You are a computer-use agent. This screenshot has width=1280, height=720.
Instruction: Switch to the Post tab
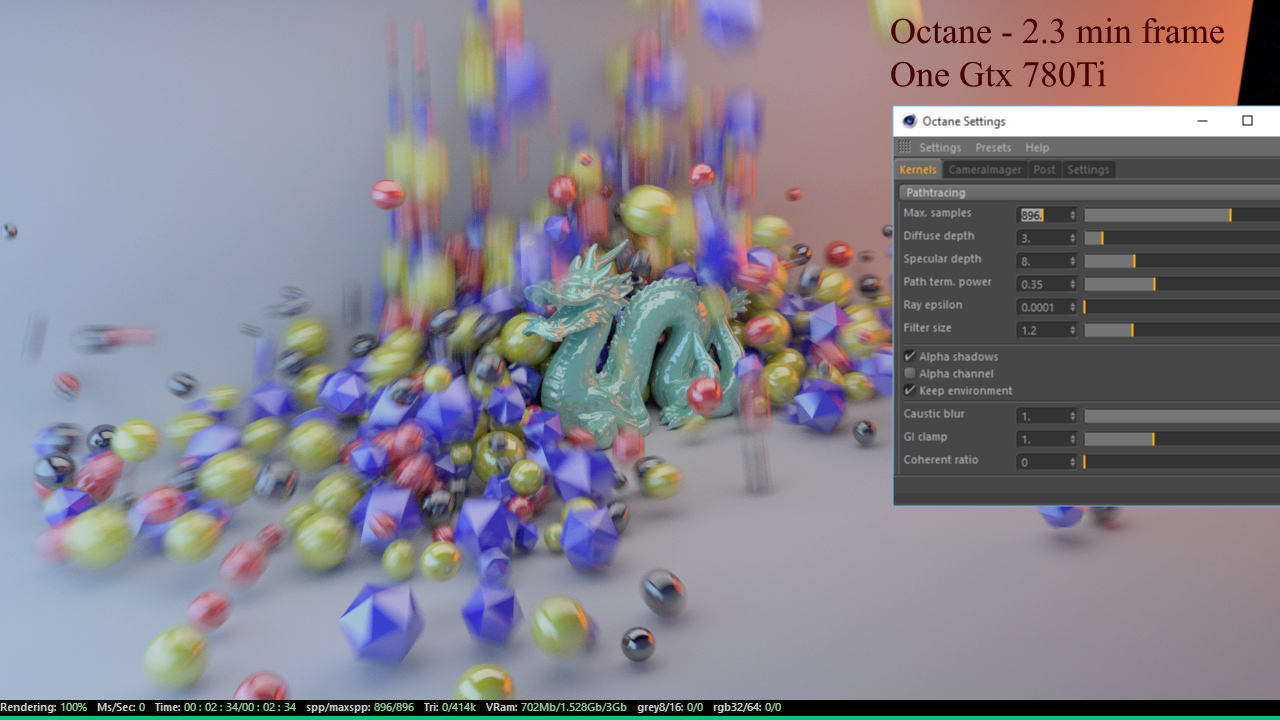[x=1044, y=170]
